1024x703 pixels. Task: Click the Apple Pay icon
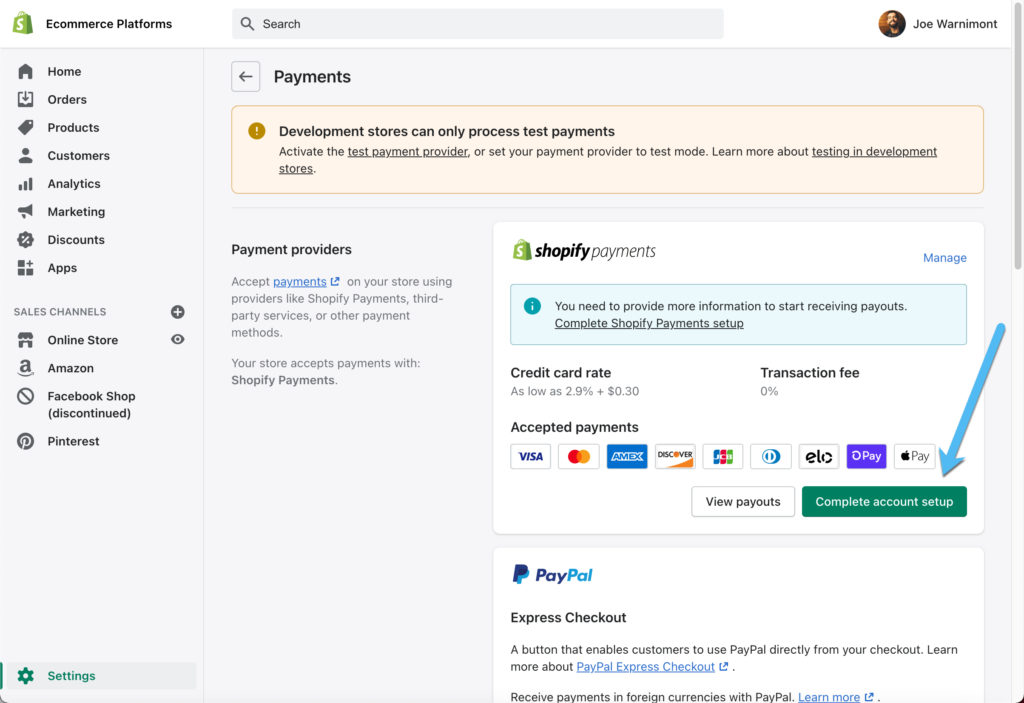pyautogui.click(x=915, y=456)
